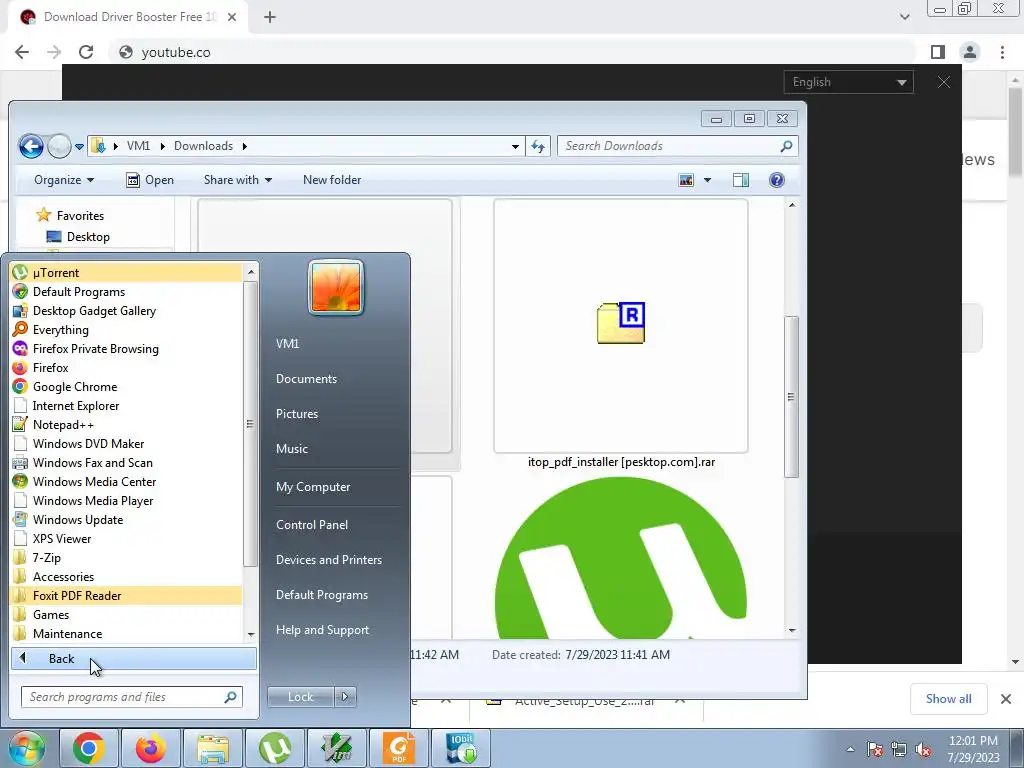Expand the Accessories folder
This screenshot has height=768, width=1024.
click(x=126, y=575)
